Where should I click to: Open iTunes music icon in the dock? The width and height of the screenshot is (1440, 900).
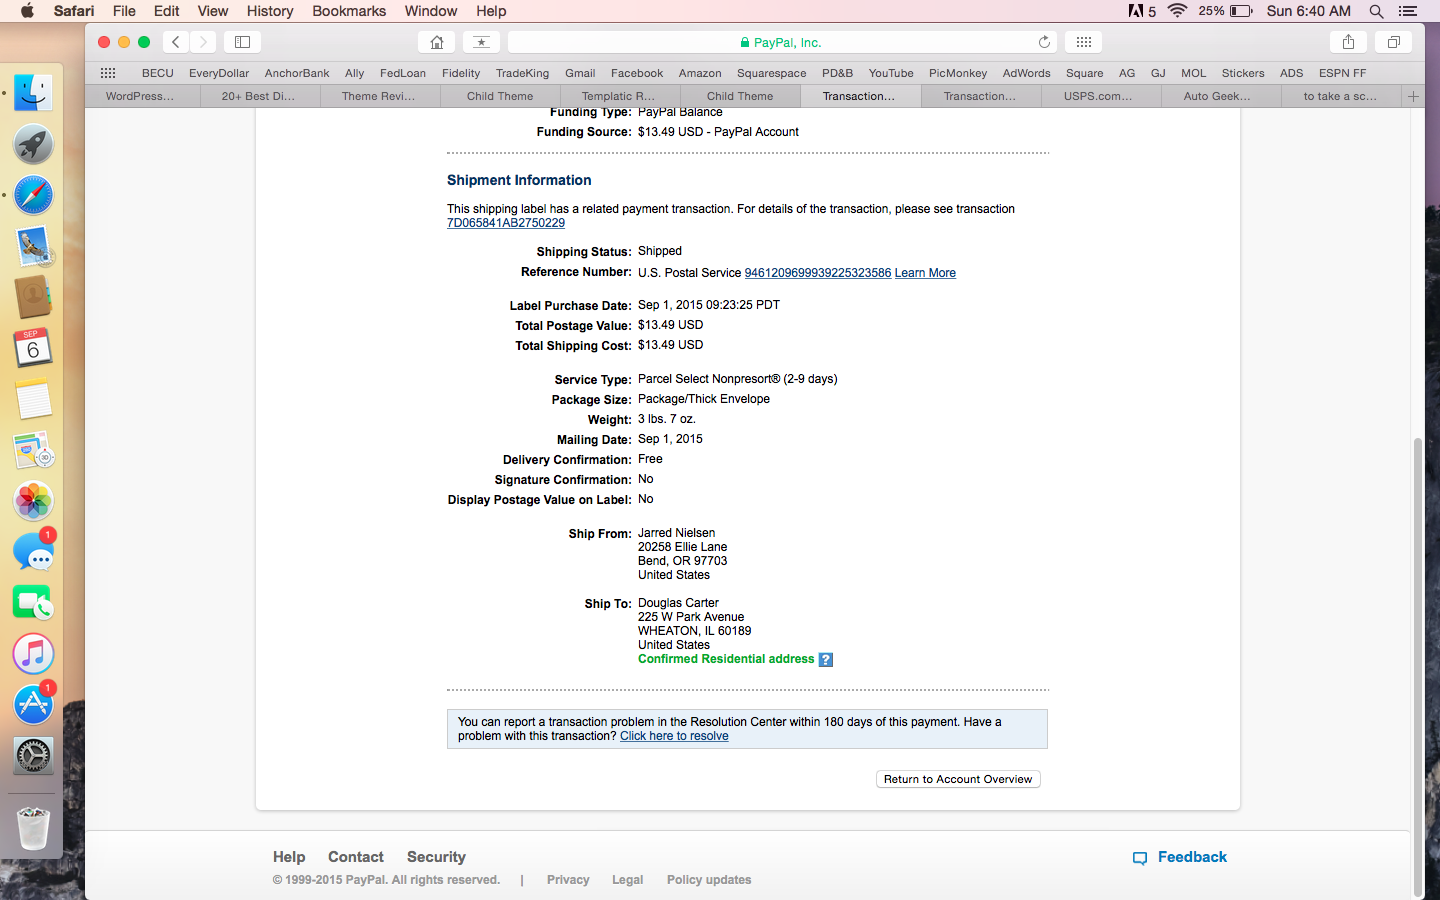point(33,654)
